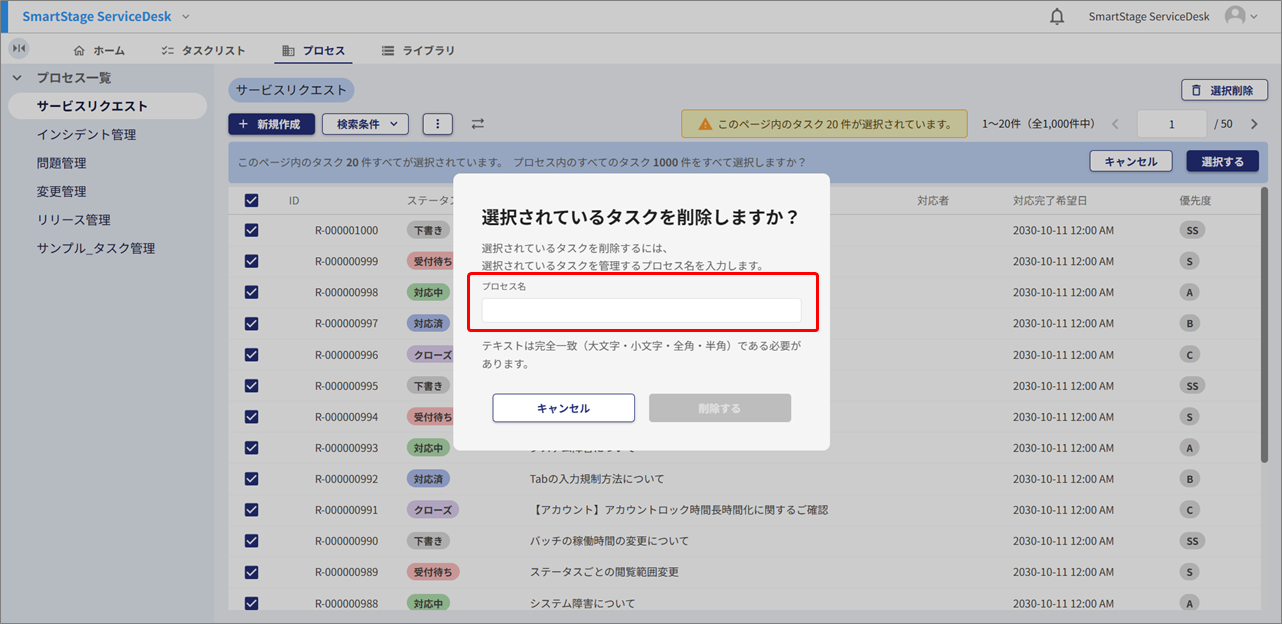Go to previous page with left arrow
This screenshot has width=1282, height=624.
click(x=1116, y=124)
